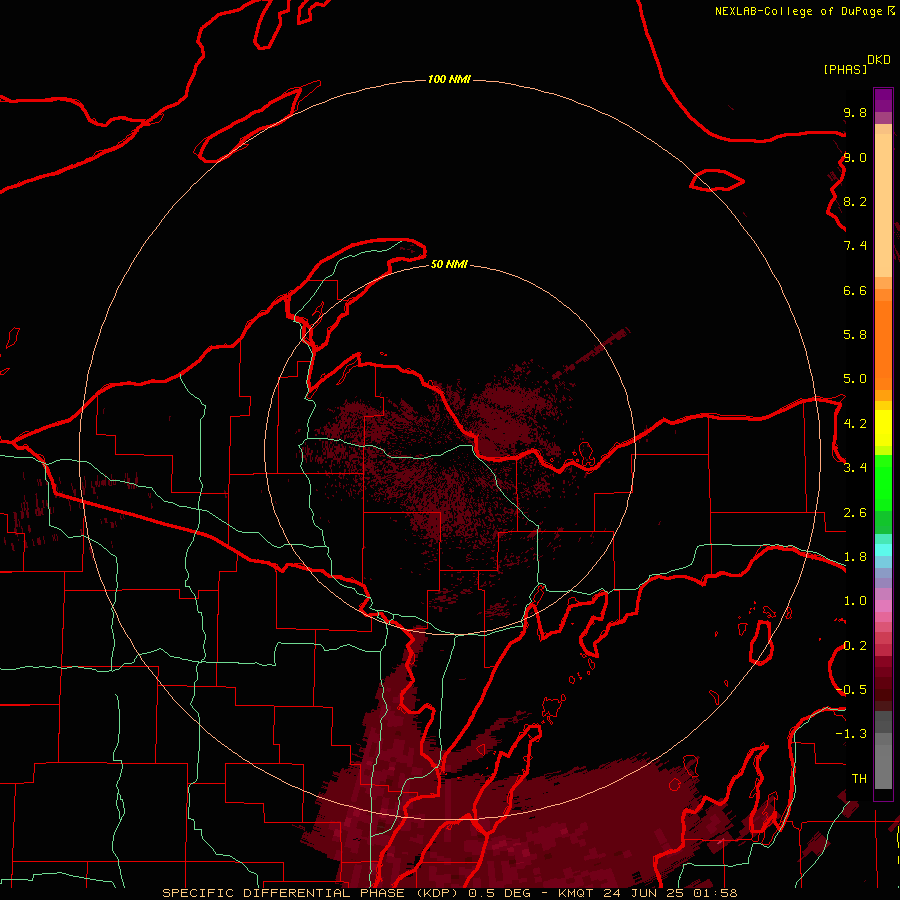Click the 1.8 value on the color scale
This screenshot has width=900, height=900.
click(855, 557)
